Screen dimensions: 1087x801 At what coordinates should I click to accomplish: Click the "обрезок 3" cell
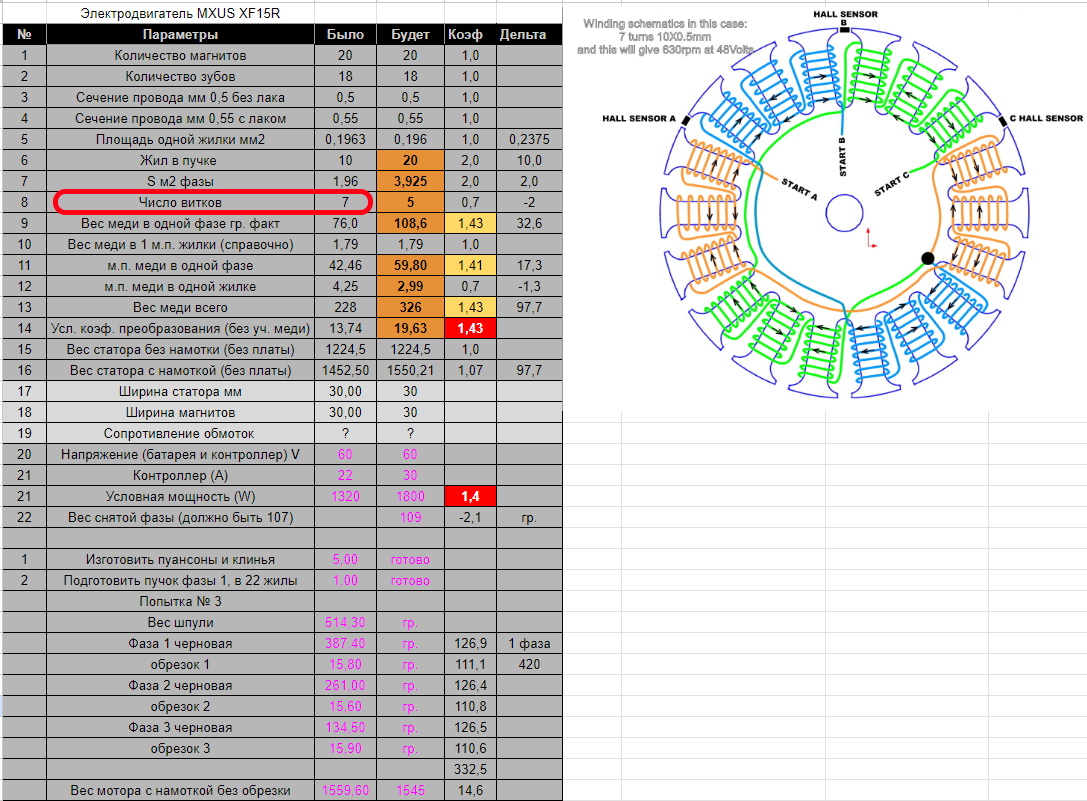click(180, 748)
